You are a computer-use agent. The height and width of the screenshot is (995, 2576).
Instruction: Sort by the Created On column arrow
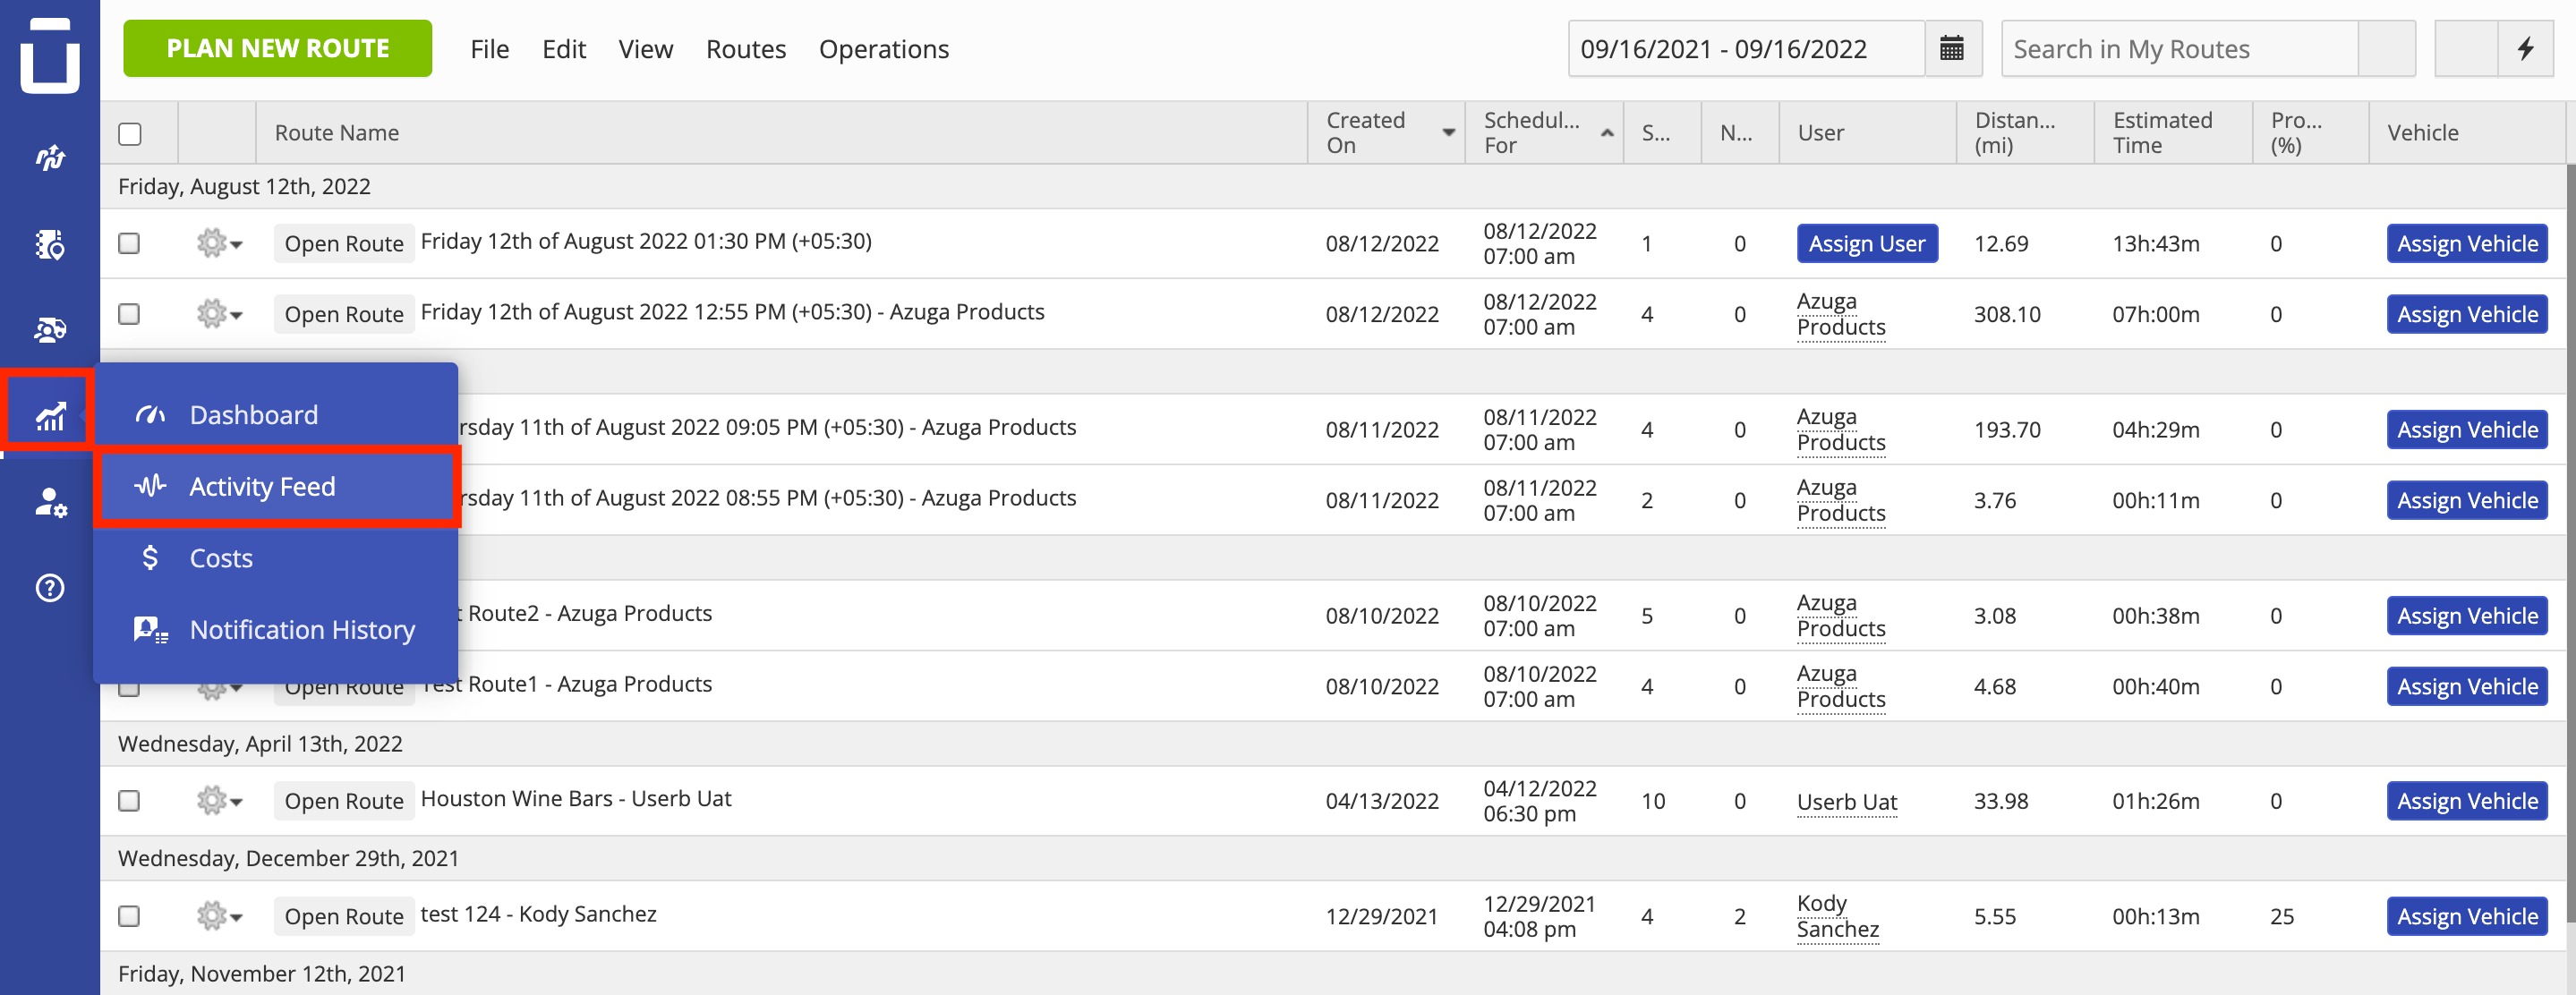(1448, 133)
